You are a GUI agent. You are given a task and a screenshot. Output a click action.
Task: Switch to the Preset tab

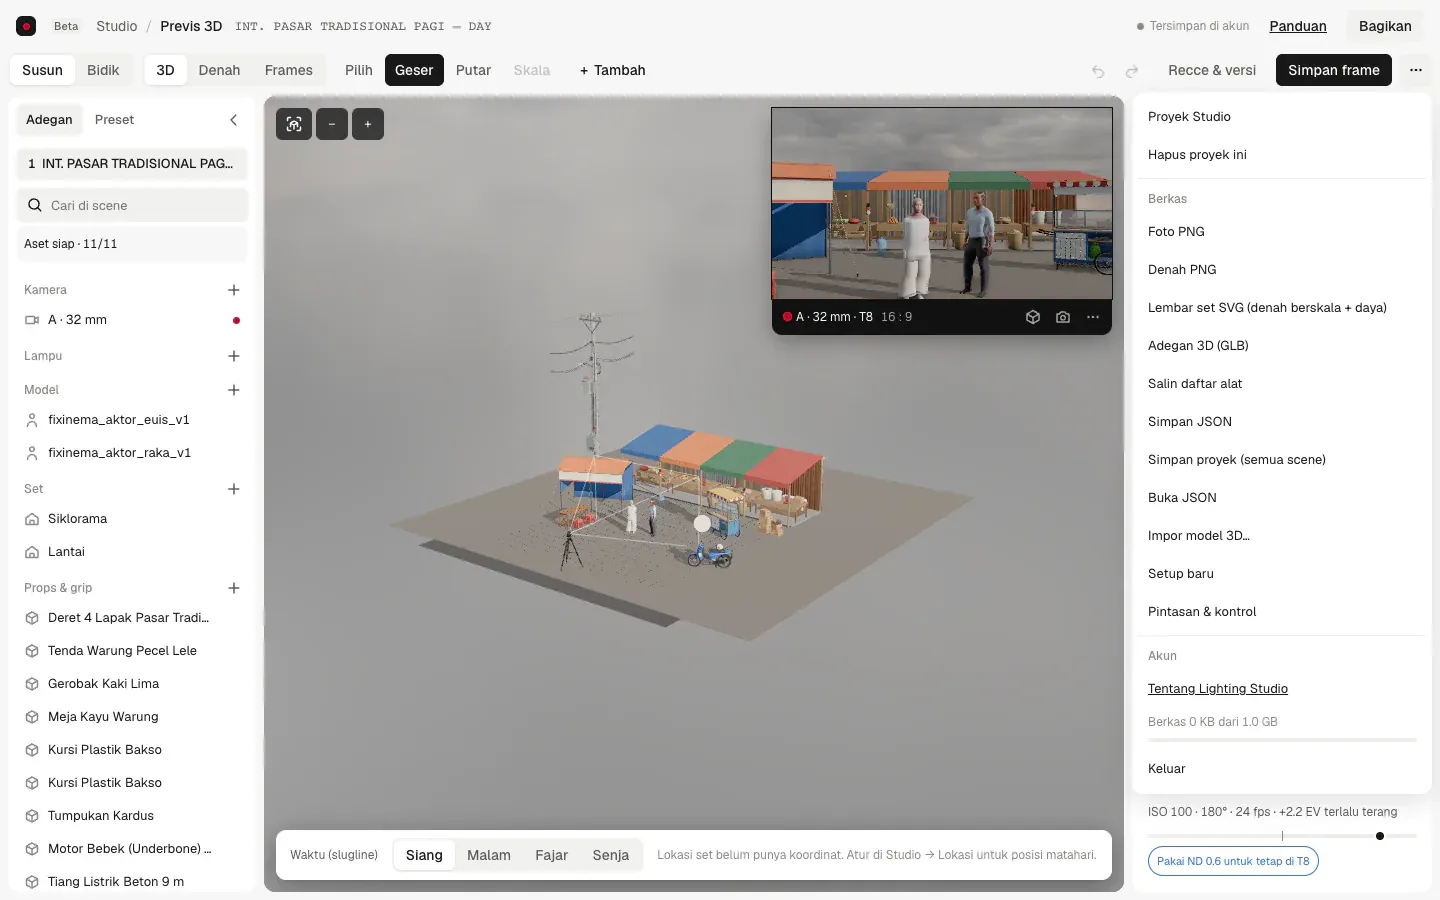pyautogui.click(x=114, y=120)
